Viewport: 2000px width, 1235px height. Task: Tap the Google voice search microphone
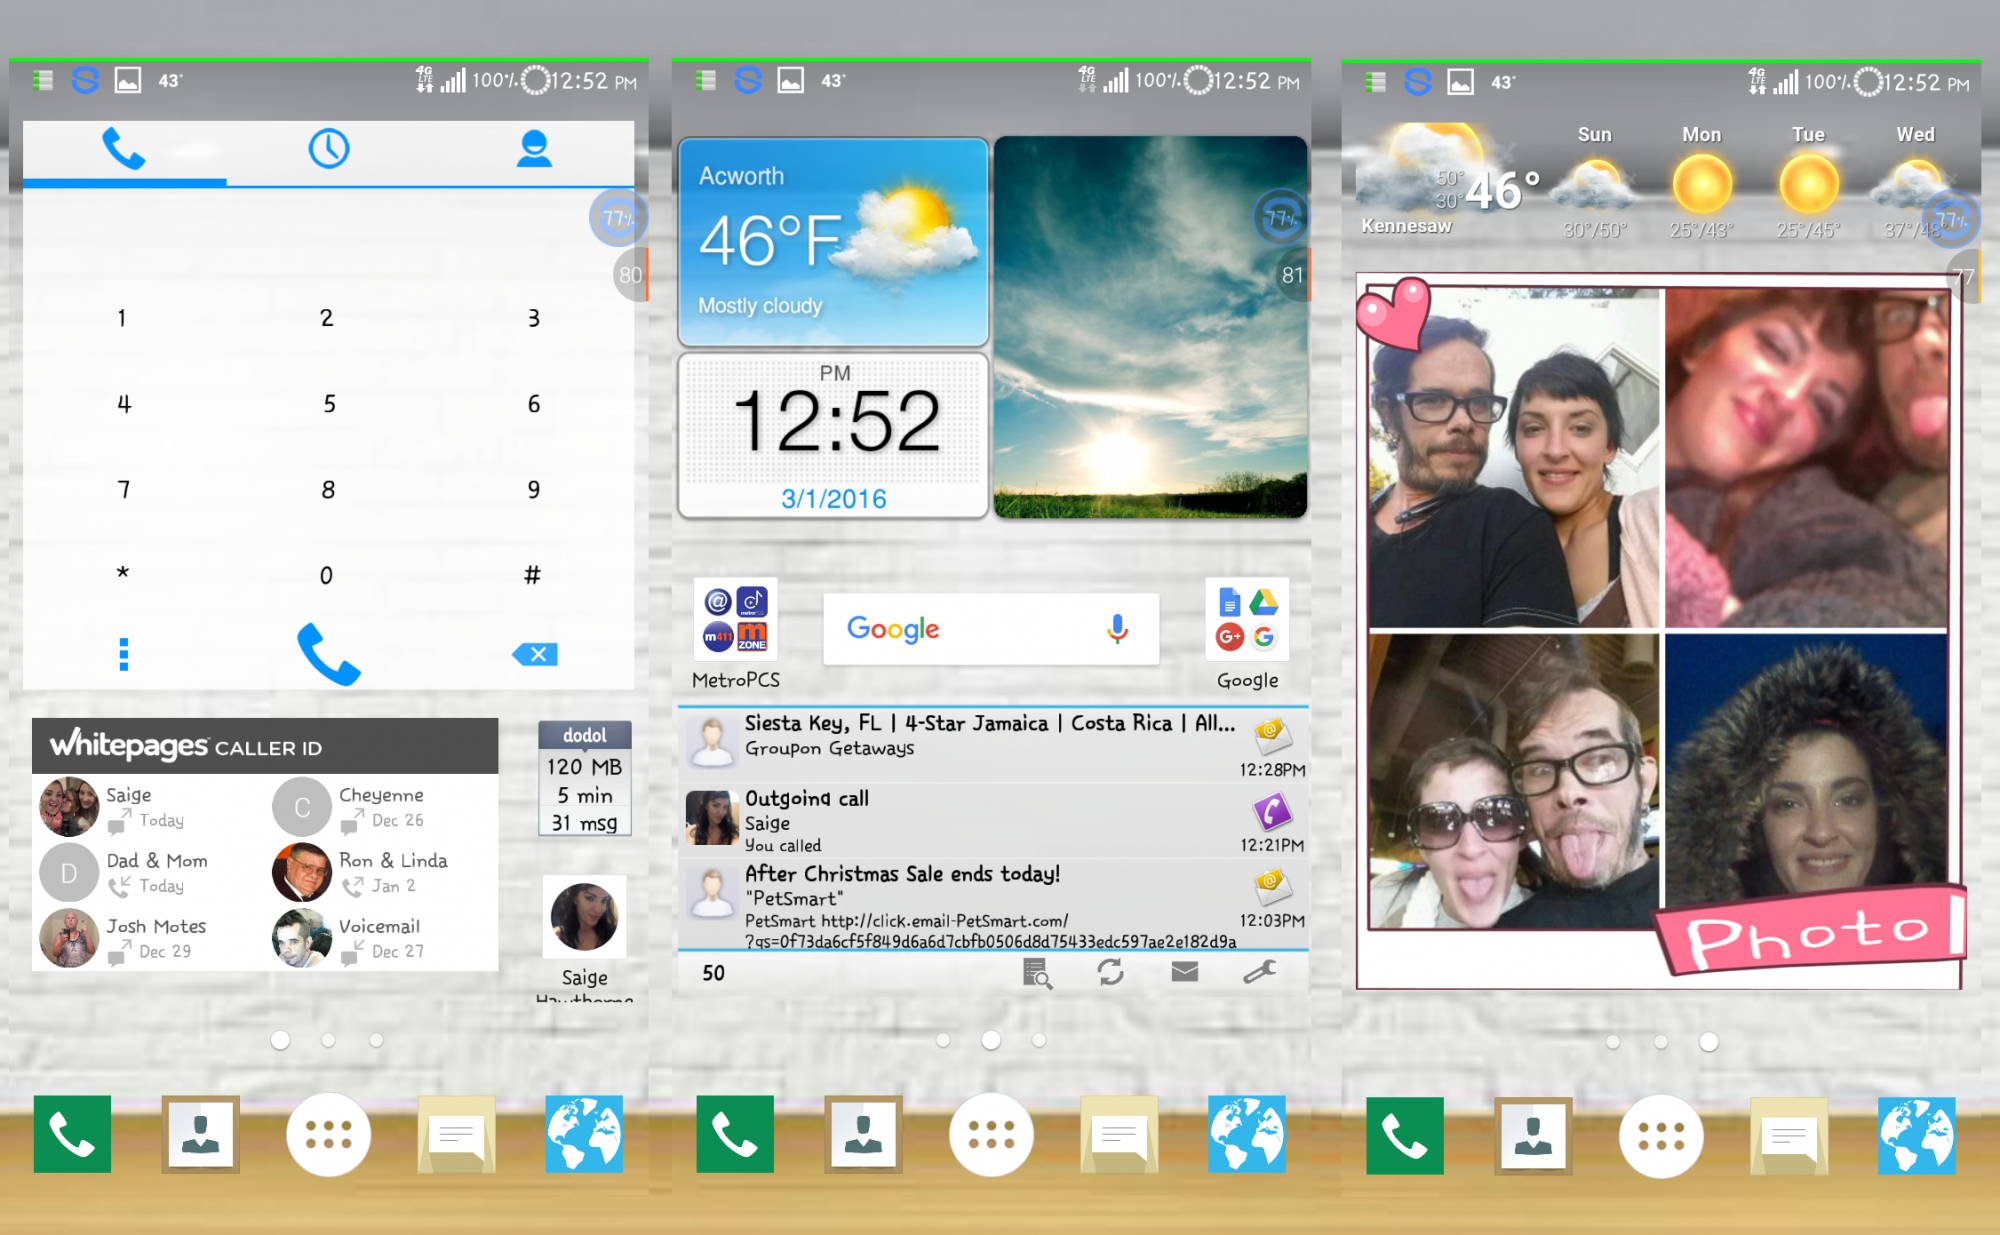point(1117,629)
